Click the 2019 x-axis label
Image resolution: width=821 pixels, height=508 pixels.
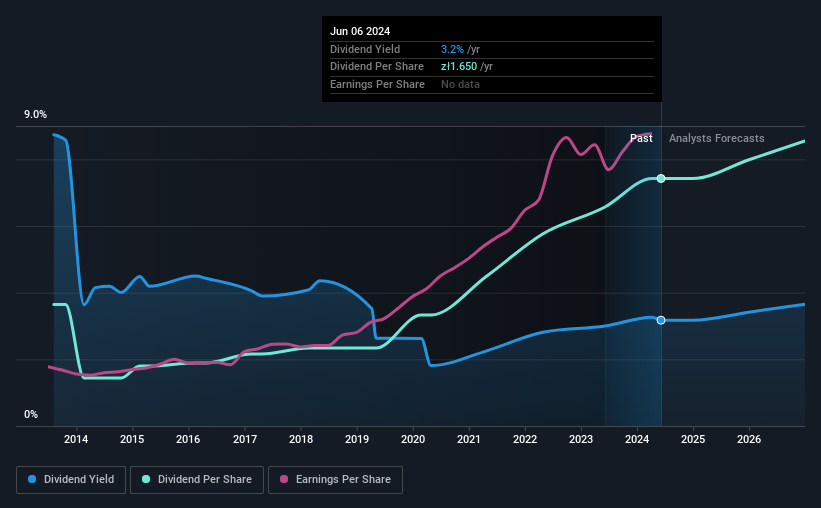[357, 439]
